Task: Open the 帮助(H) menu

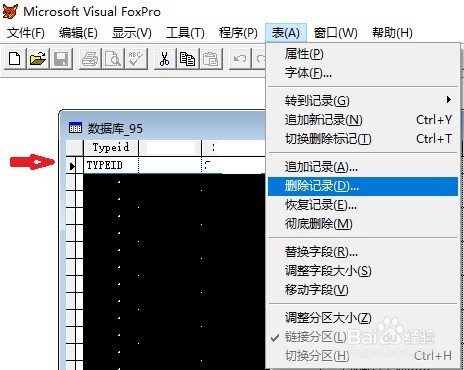Action: pyautogui.click(x=392, y=33)
